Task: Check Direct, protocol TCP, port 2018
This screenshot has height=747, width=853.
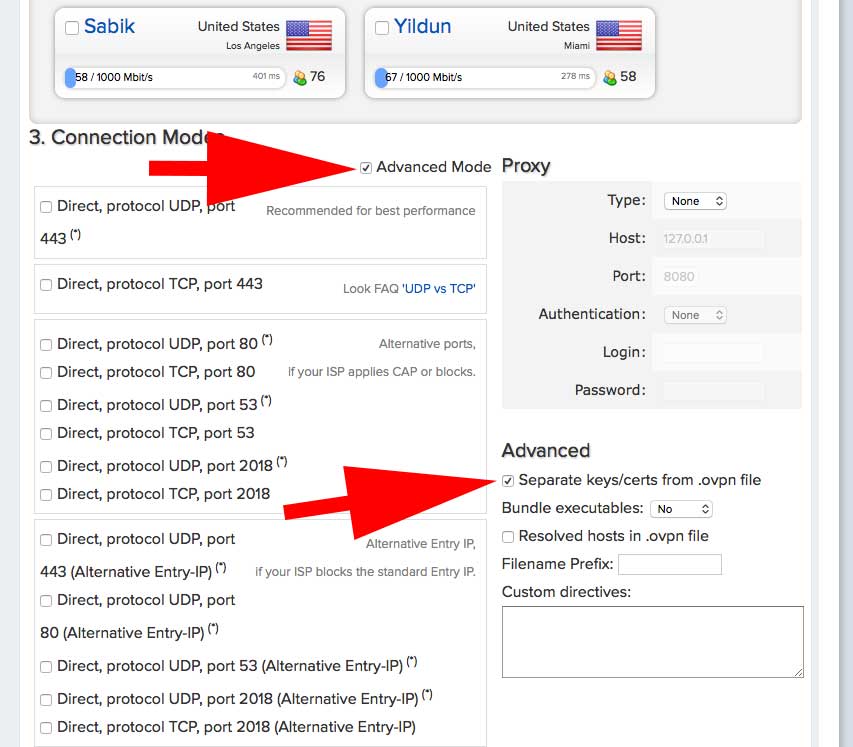Action: 46,495
